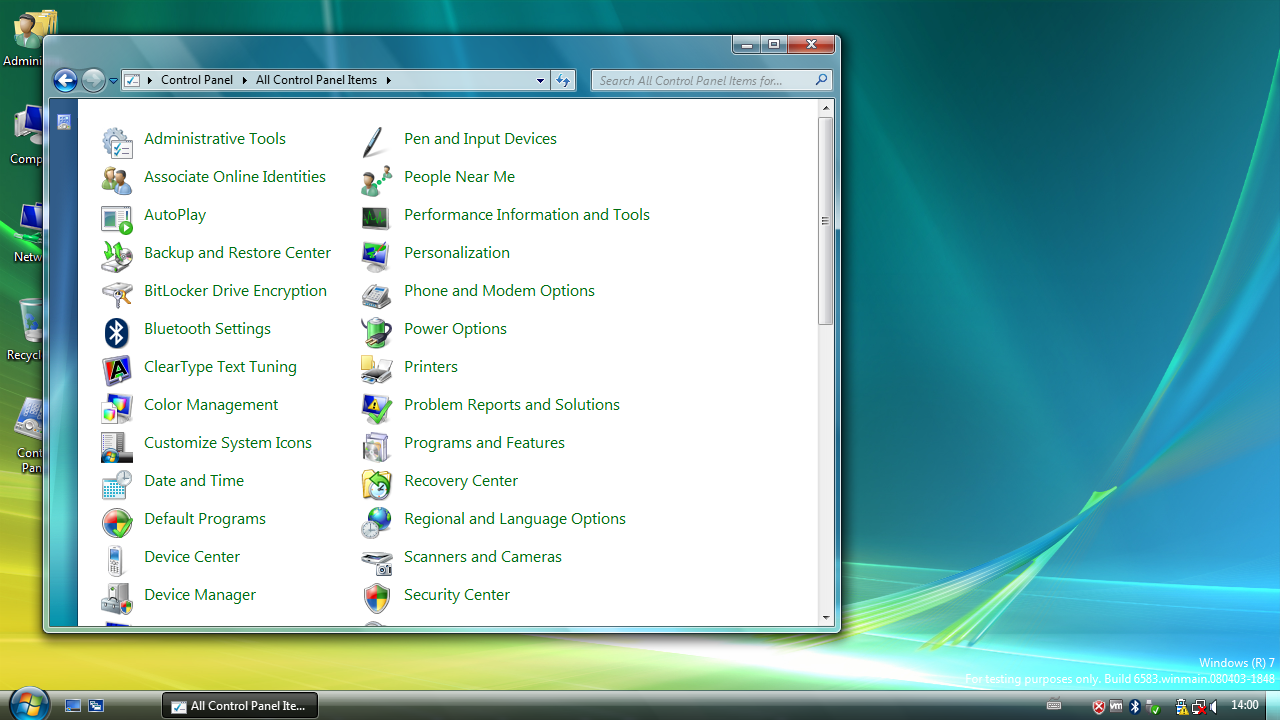Click the small icon in the left pane

point(64,122)
